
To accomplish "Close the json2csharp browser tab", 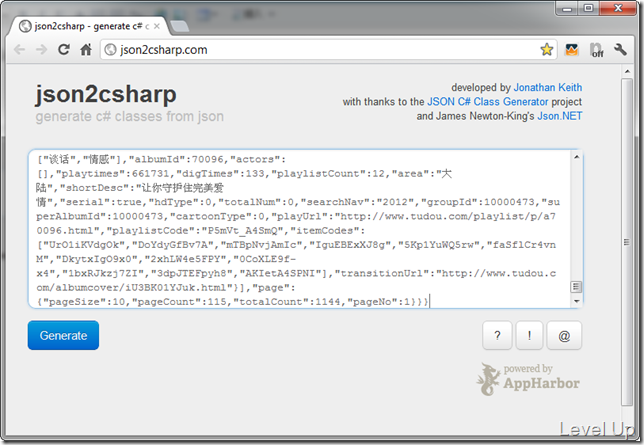I will coord(156,26).
